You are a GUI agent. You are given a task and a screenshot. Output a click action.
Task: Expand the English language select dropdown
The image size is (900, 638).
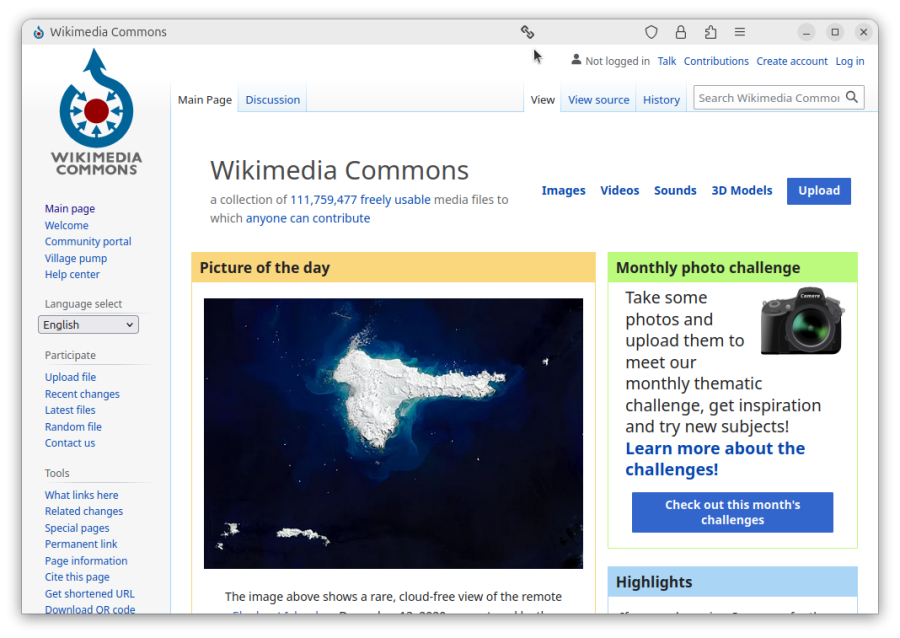coord(88,325)
